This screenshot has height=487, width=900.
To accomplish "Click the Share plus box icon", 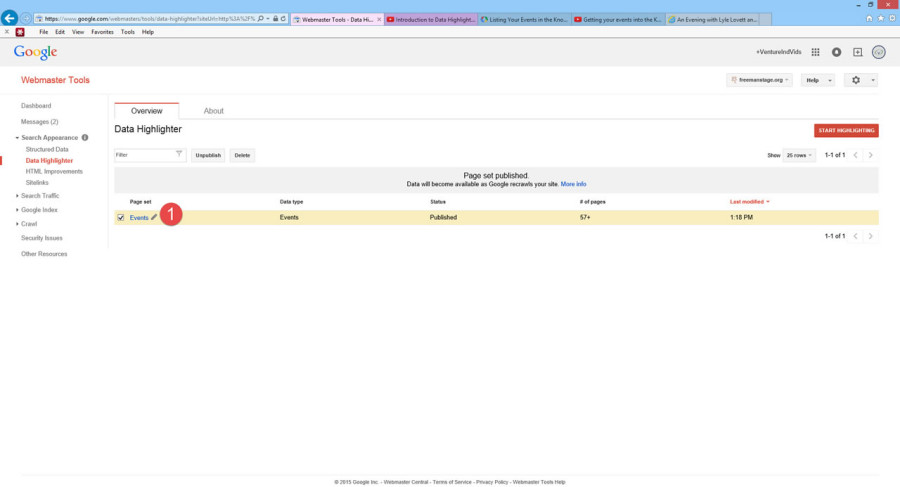I will (858, 52).
